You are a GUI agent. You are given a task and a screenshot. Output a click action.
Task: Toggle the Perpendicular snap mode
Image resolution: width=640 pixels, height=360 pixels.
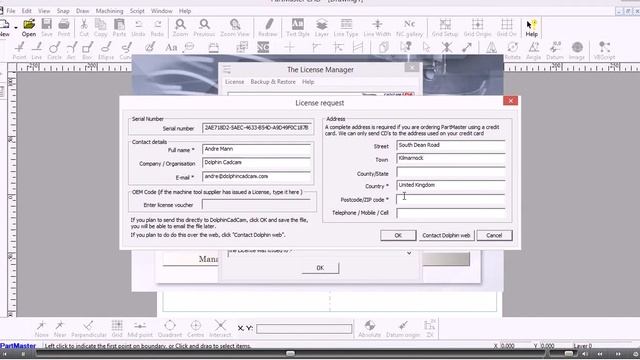click(x=89, y=329)
